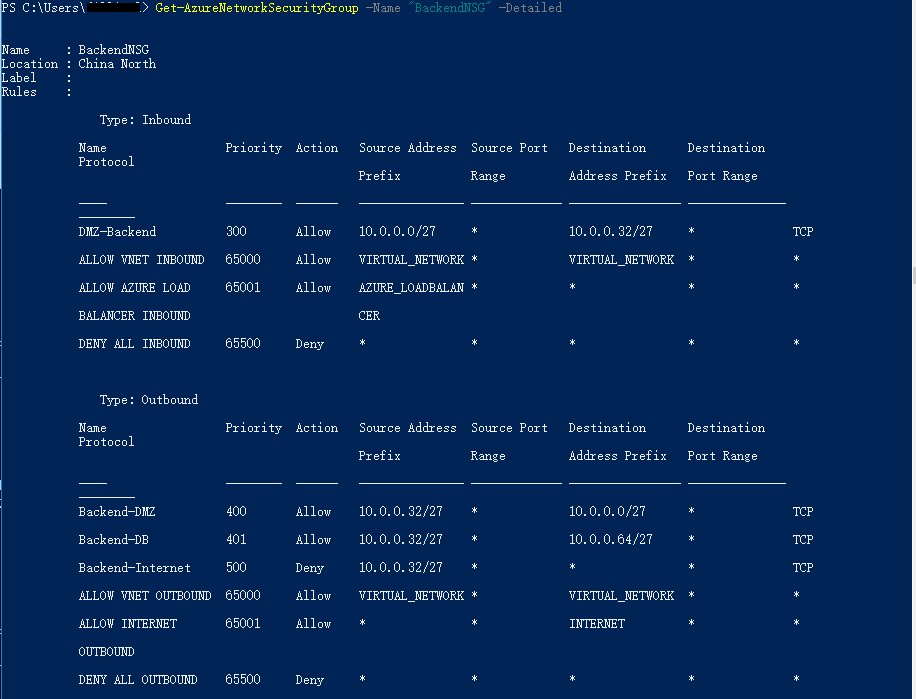Click the China North location value
This screenshot has height=699, width=916.
pos(117,64)
